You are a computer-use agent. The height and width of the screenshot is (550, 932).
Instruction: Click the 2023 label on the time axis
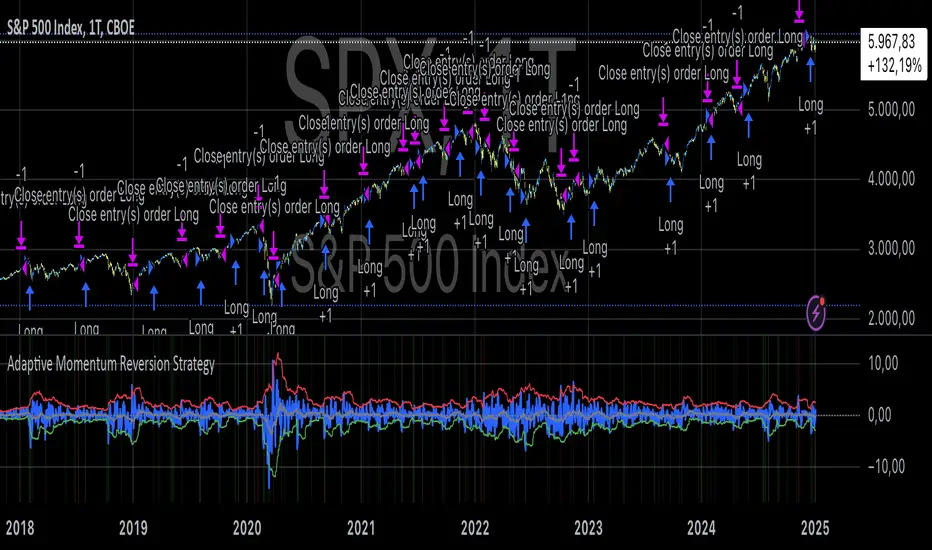[588, 528]
